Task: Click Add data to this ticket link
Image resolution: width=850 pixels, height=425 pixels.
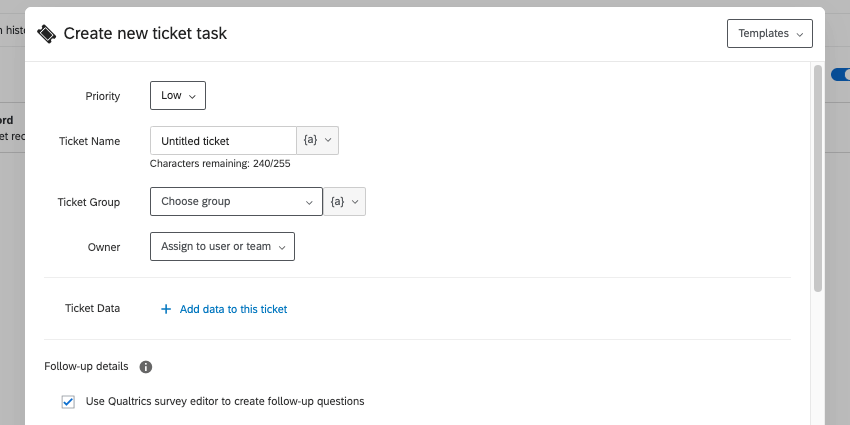Action: (233, 309)
